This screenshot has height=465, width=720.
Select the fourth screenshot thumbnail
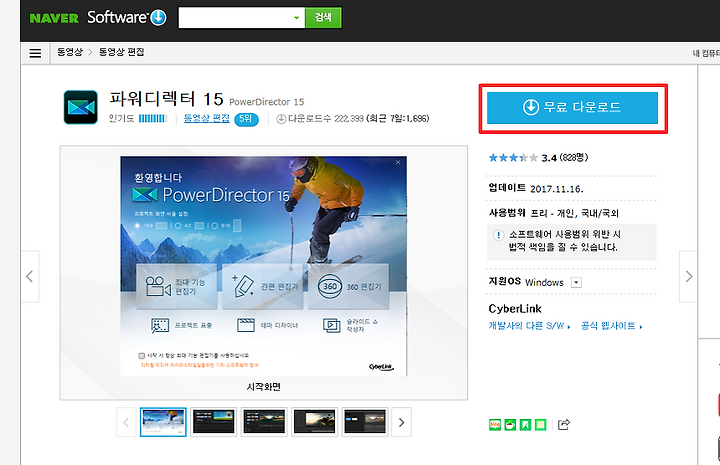[x=315, y=422]
